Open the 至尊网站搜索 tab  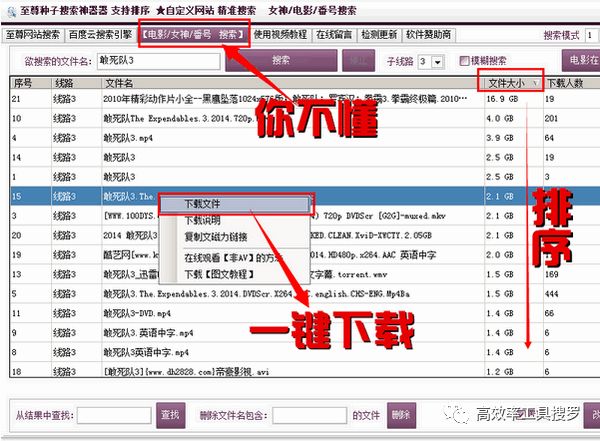33,35
